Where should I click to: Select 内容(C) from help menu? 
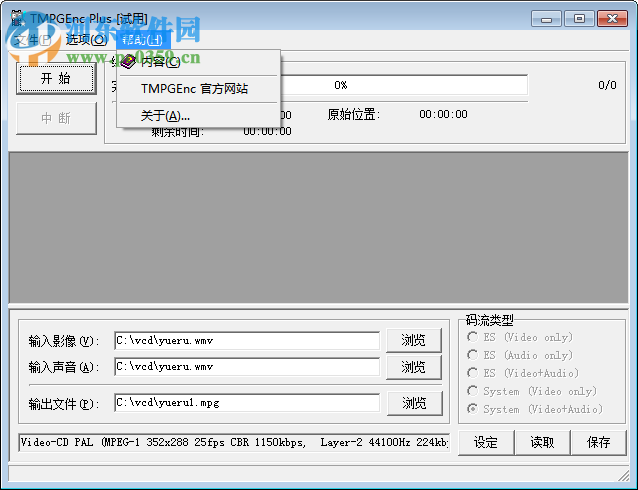[x=199, y=62]
